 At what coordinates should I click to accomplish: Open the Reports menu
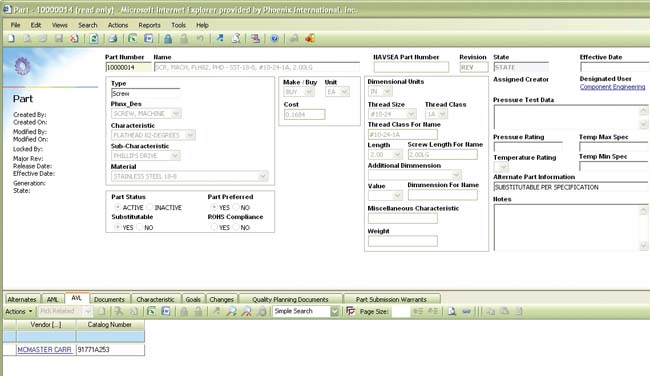click(149, 25)
